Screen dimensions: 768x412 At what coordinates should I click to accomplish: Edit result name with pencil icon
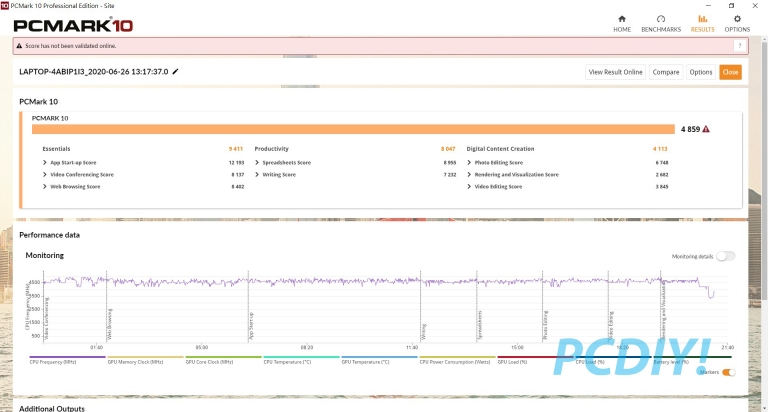(175, 72)
